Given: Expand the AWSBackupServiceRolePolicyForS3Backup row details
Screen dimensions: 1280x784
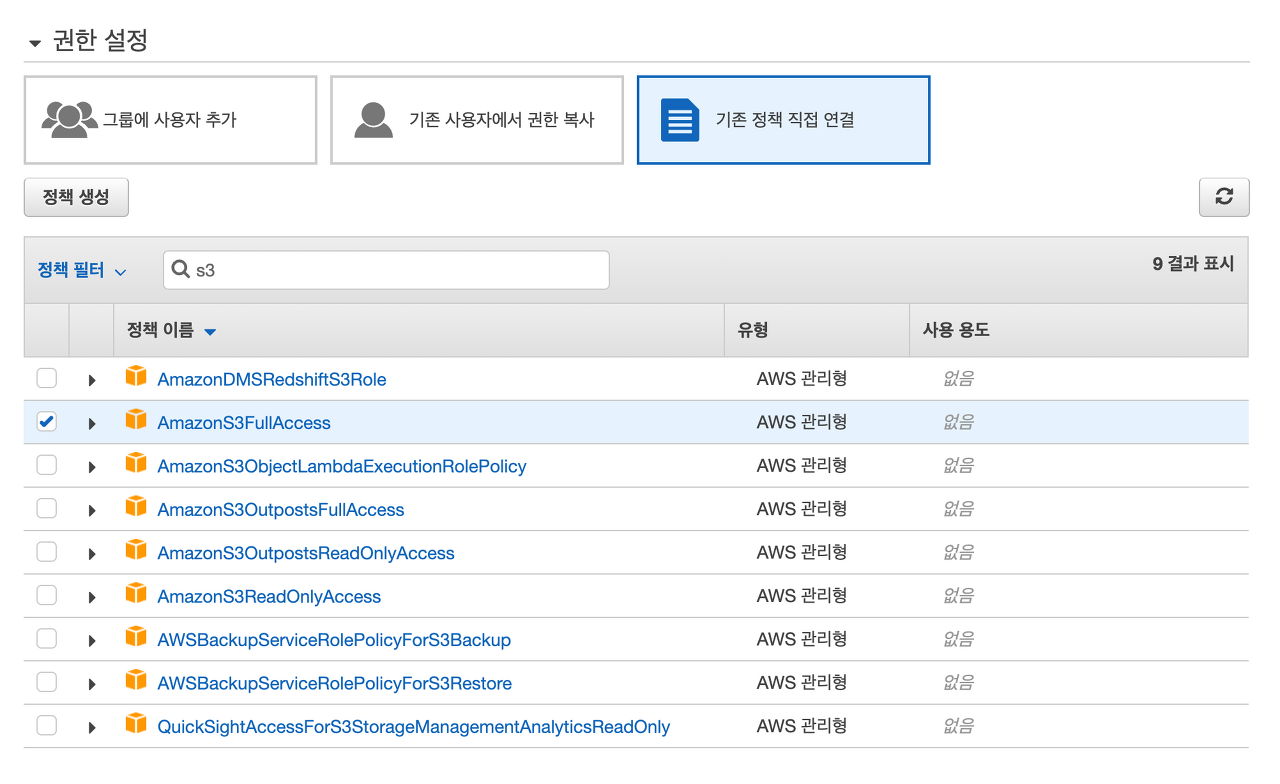Looking at the screenshot, I should [x=92, y=641].
